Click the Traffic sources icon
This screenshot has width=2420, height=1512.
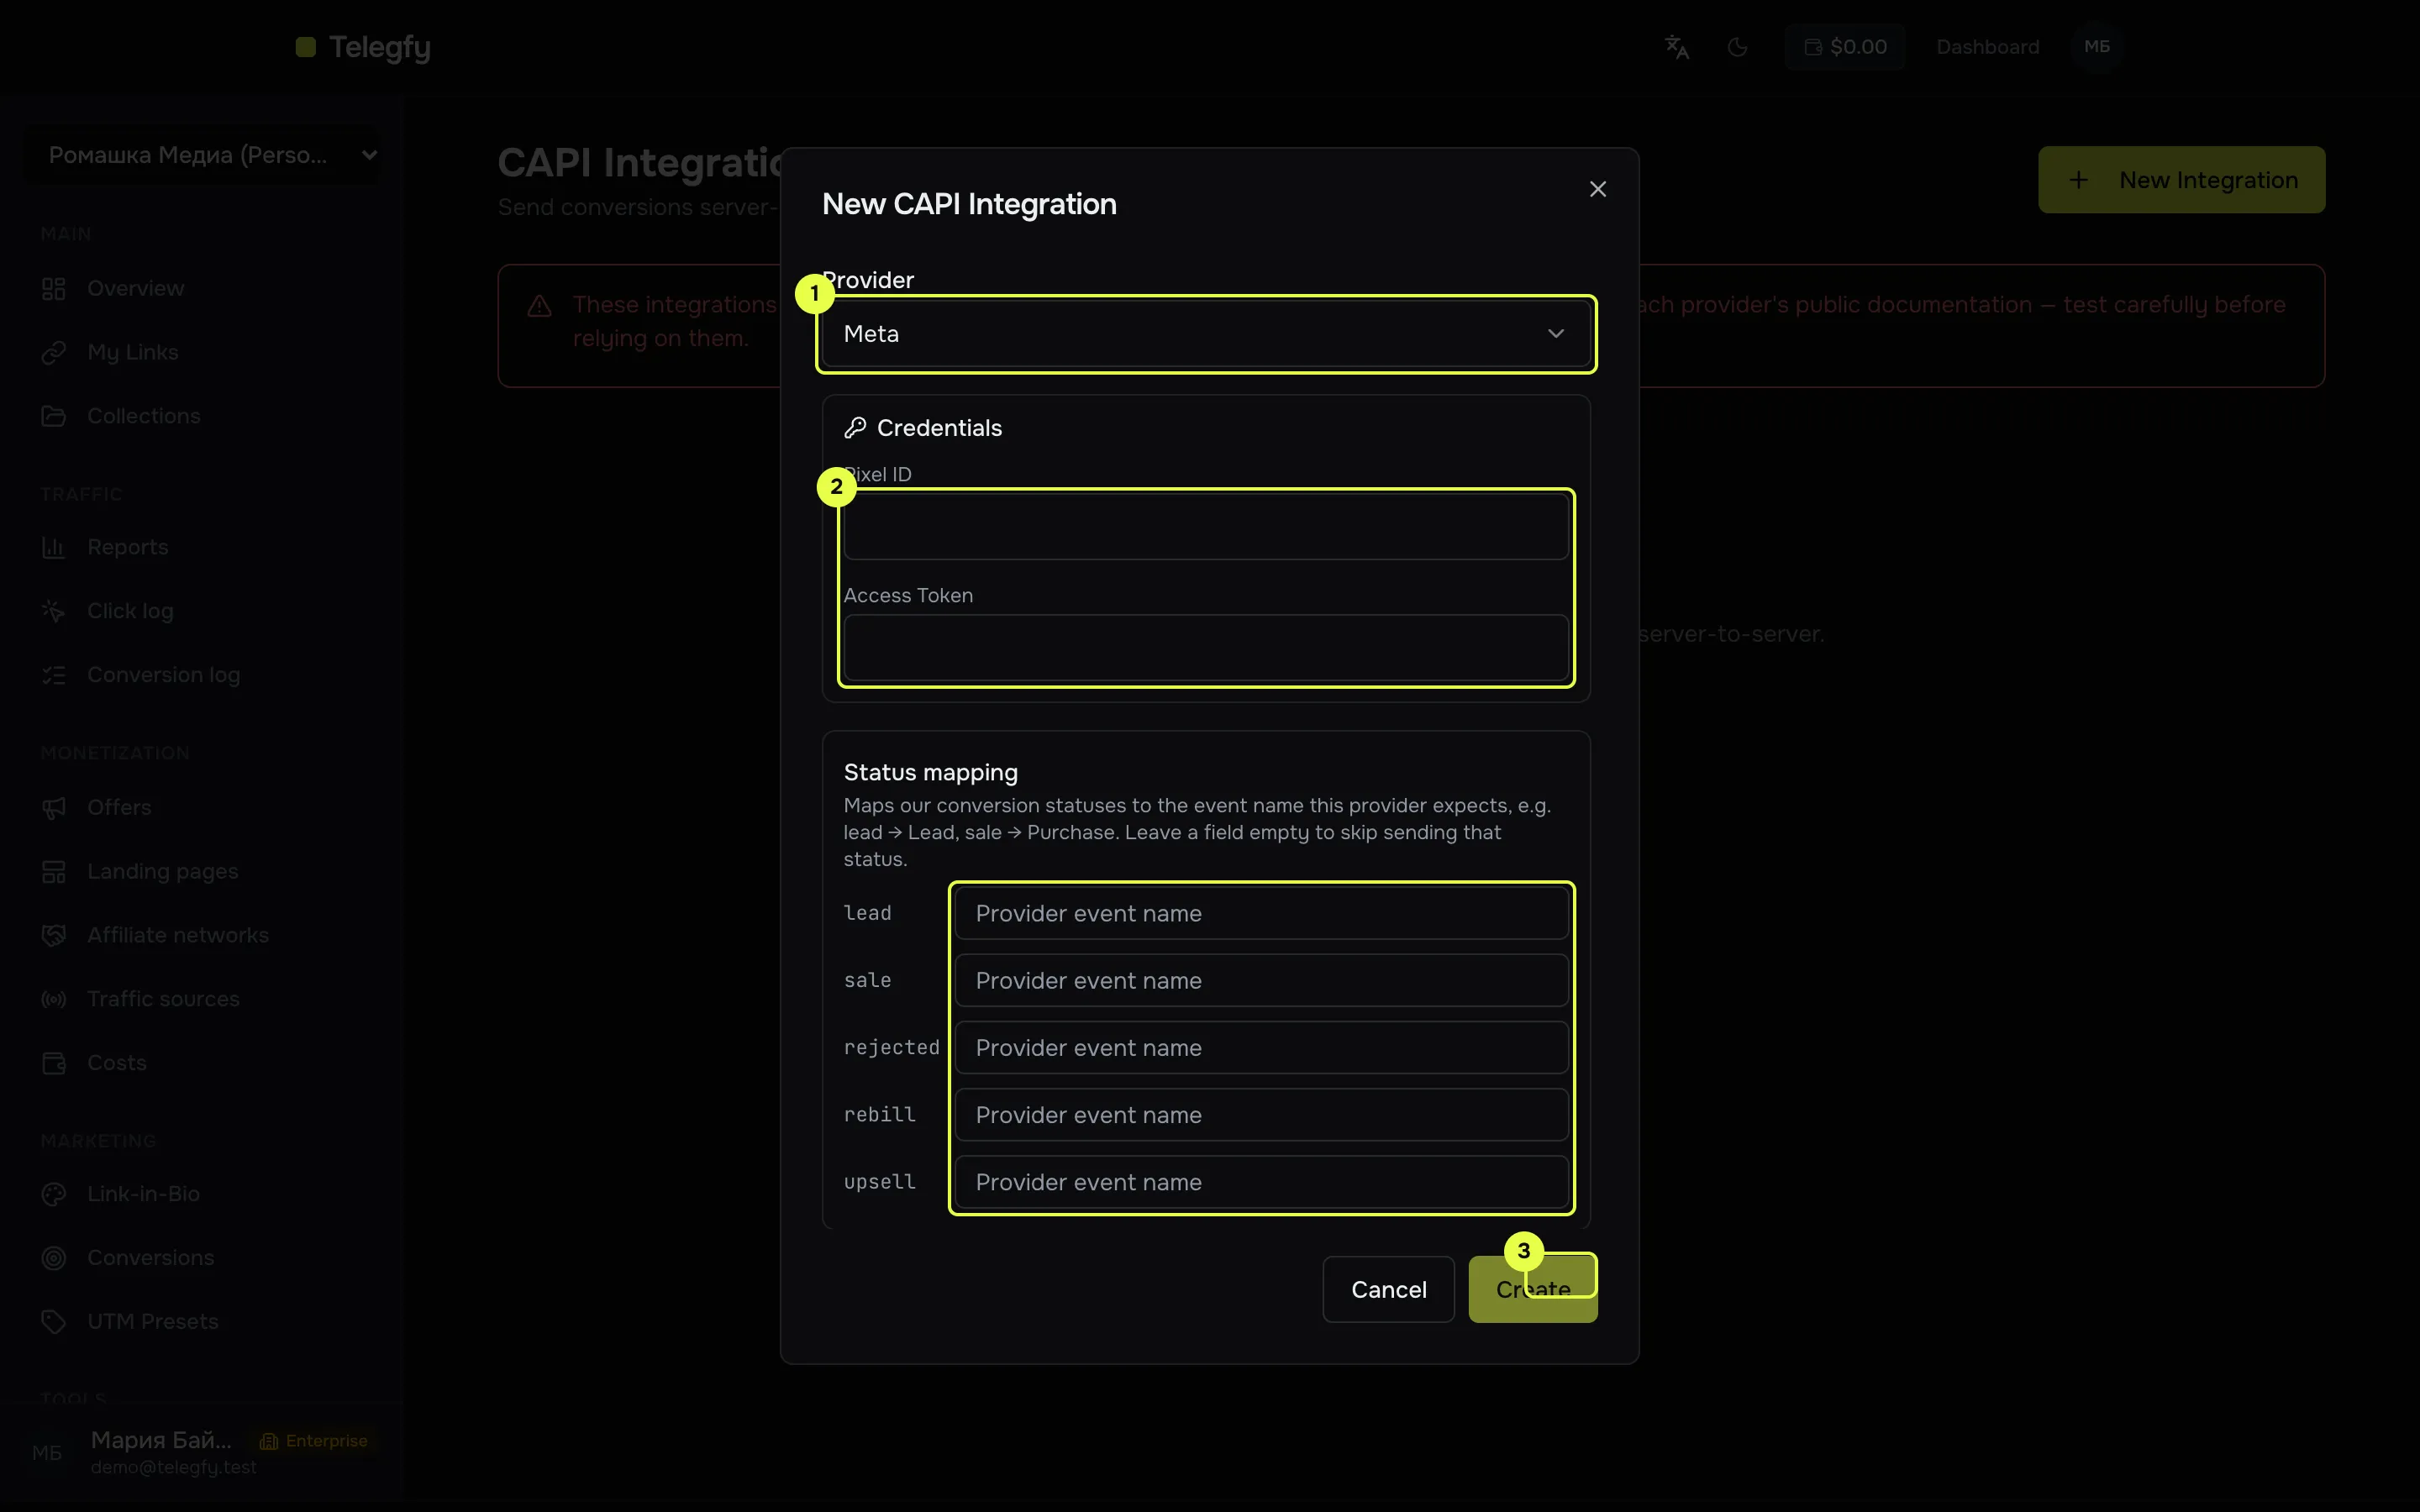(54, 999)
